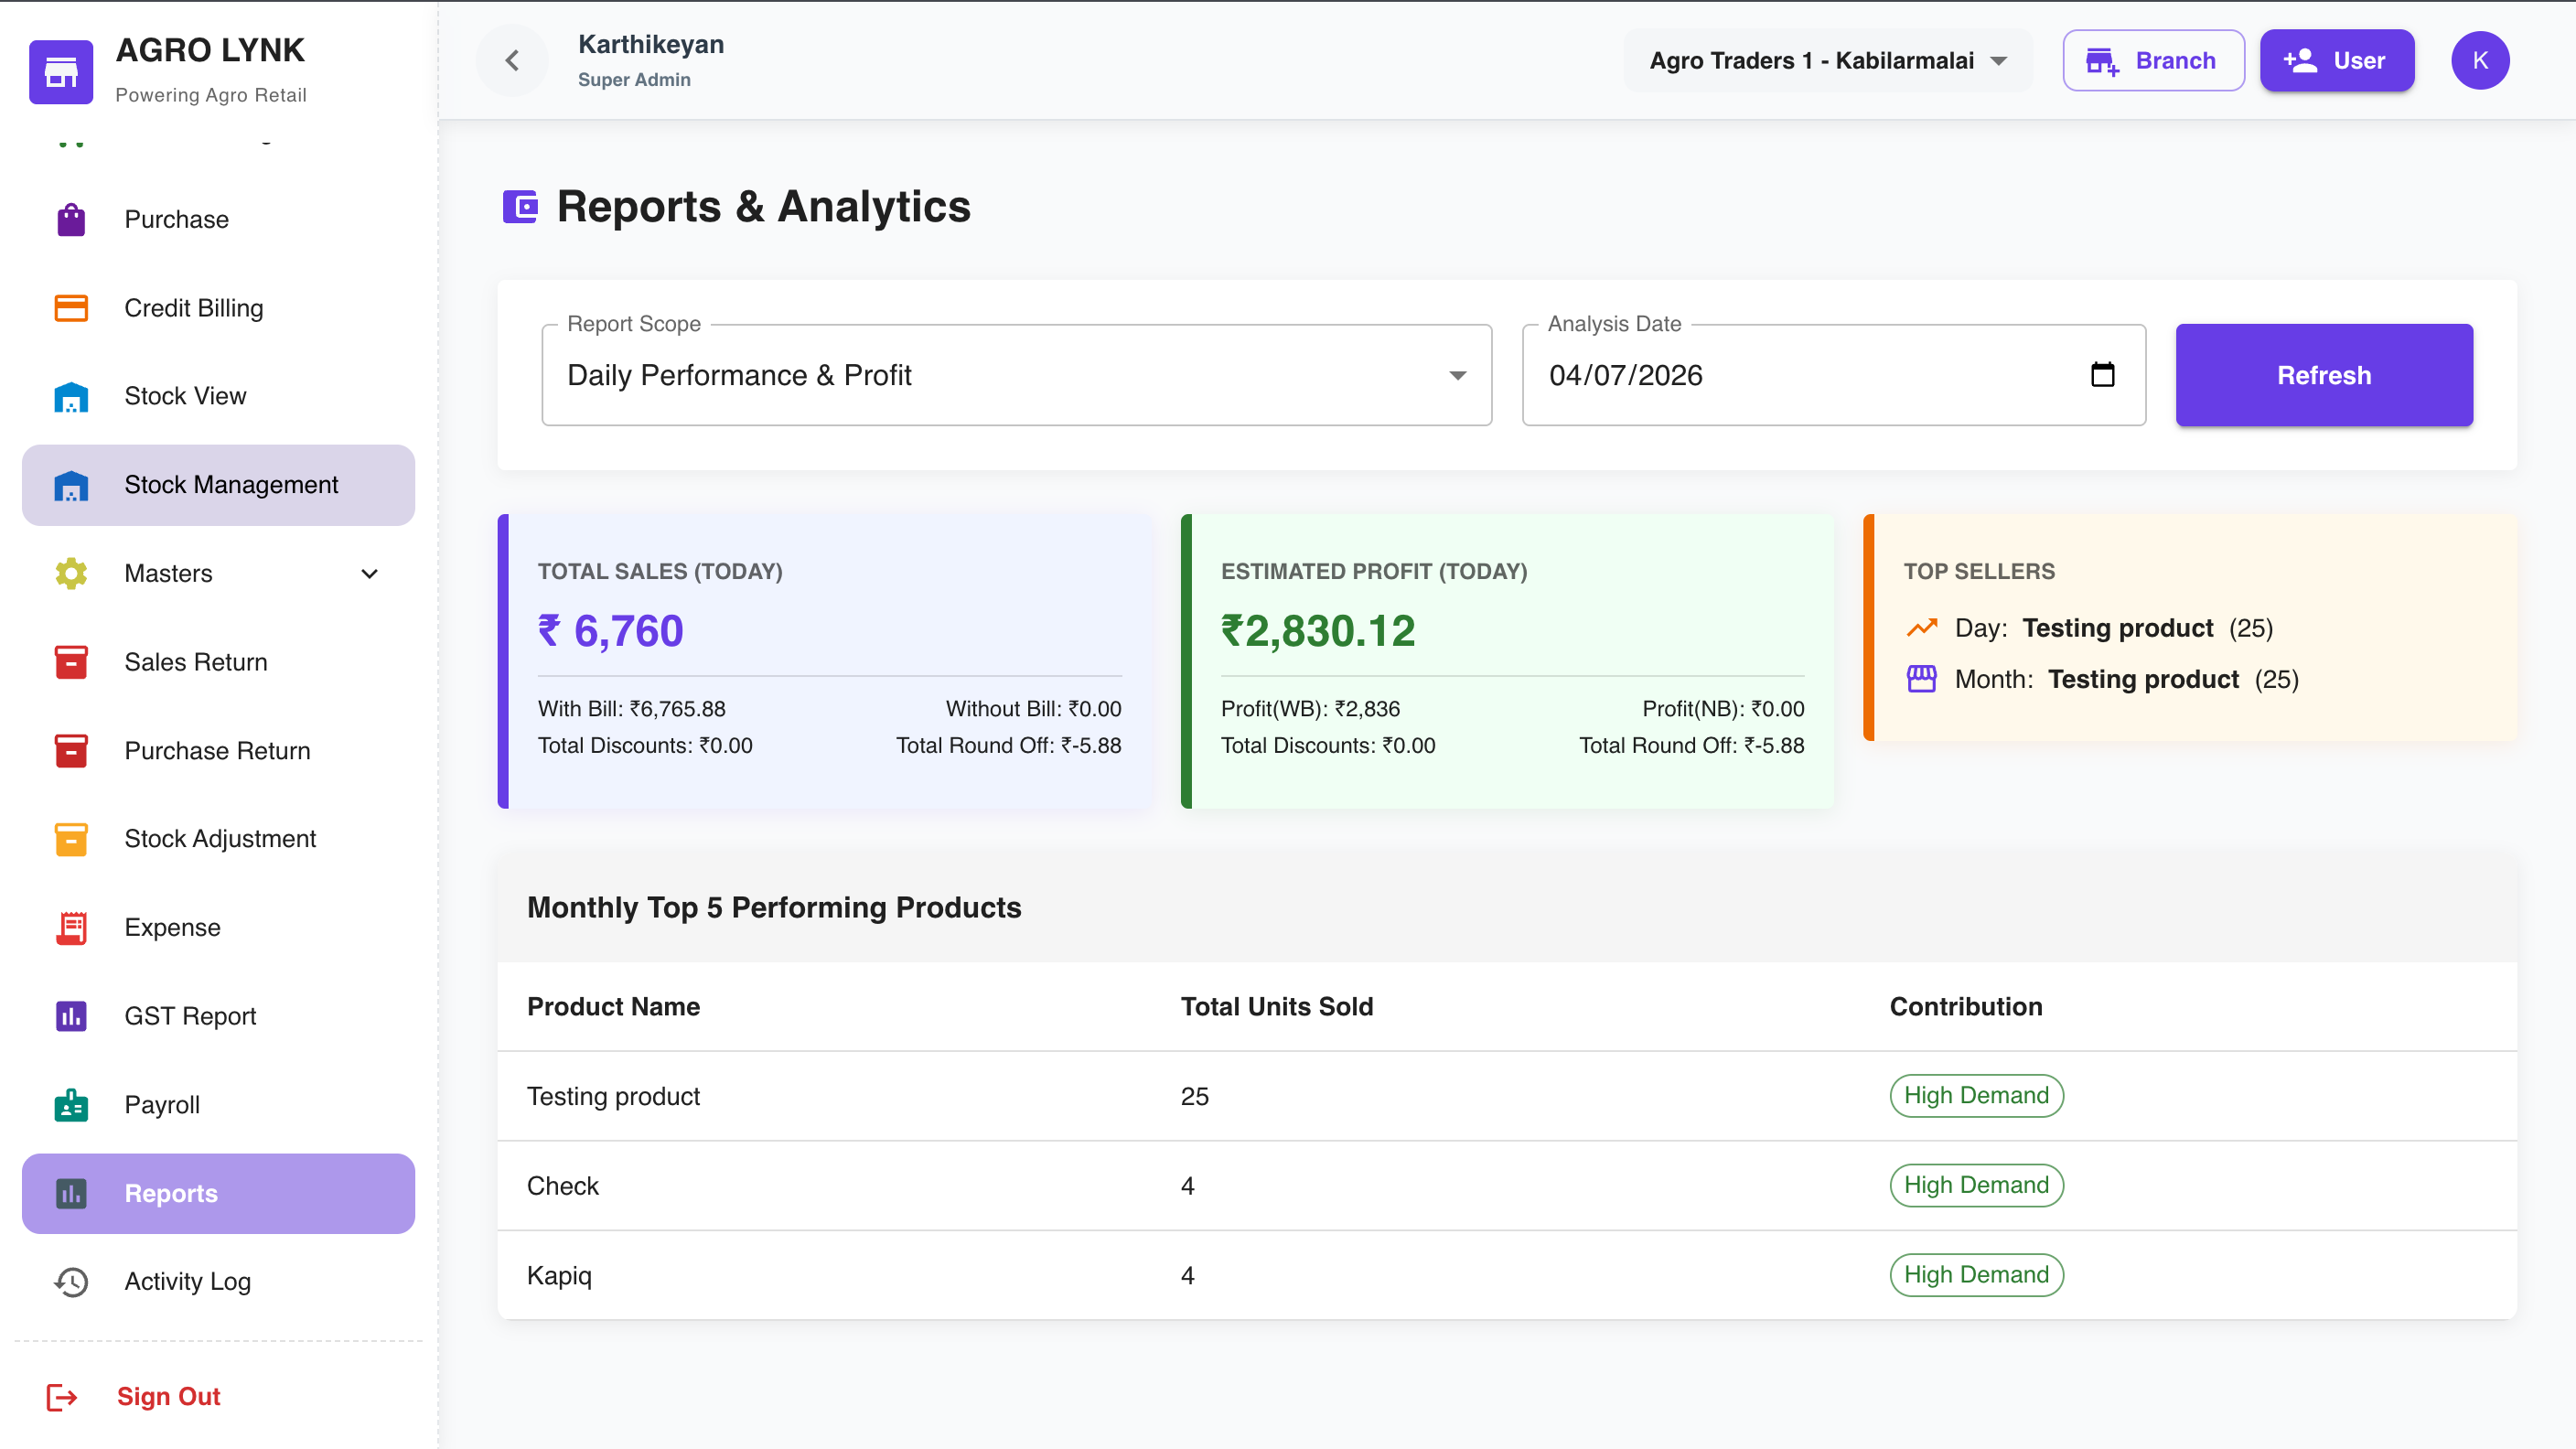Click the Stock Management warehouse icon
The image size is (2576, 1449).
pos(71,486)
